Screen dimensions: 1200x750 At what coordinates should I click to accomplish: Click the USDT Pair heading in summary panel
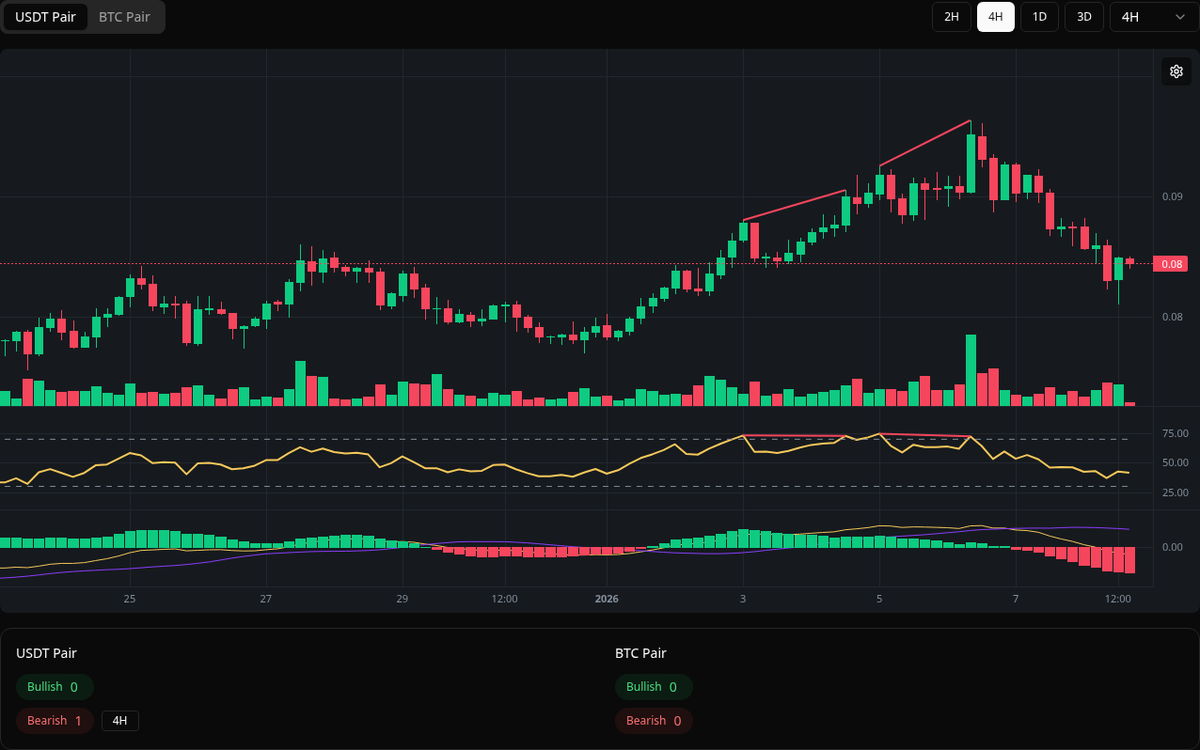click(x=46, y=653)
